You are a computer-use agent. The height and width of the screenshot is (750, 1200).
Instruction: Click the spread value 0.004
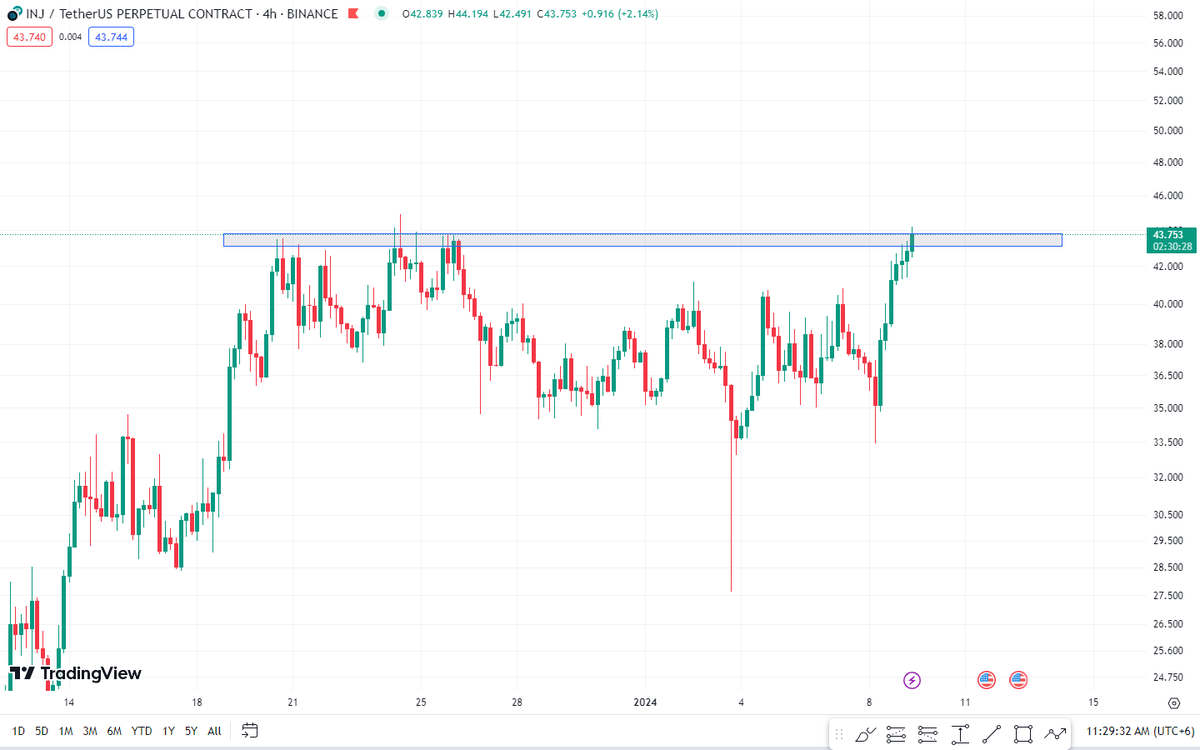click(x=70, y=37)
